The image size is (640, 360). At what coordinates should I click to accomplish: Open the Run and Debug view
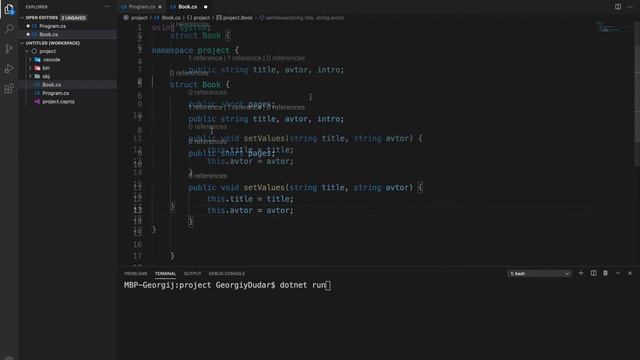(9, 69)
